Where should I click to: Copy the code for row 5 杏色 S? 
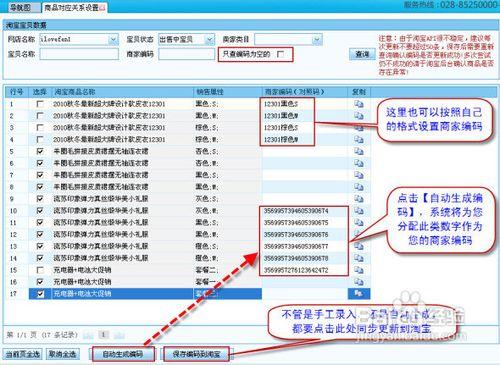[359, 152]
